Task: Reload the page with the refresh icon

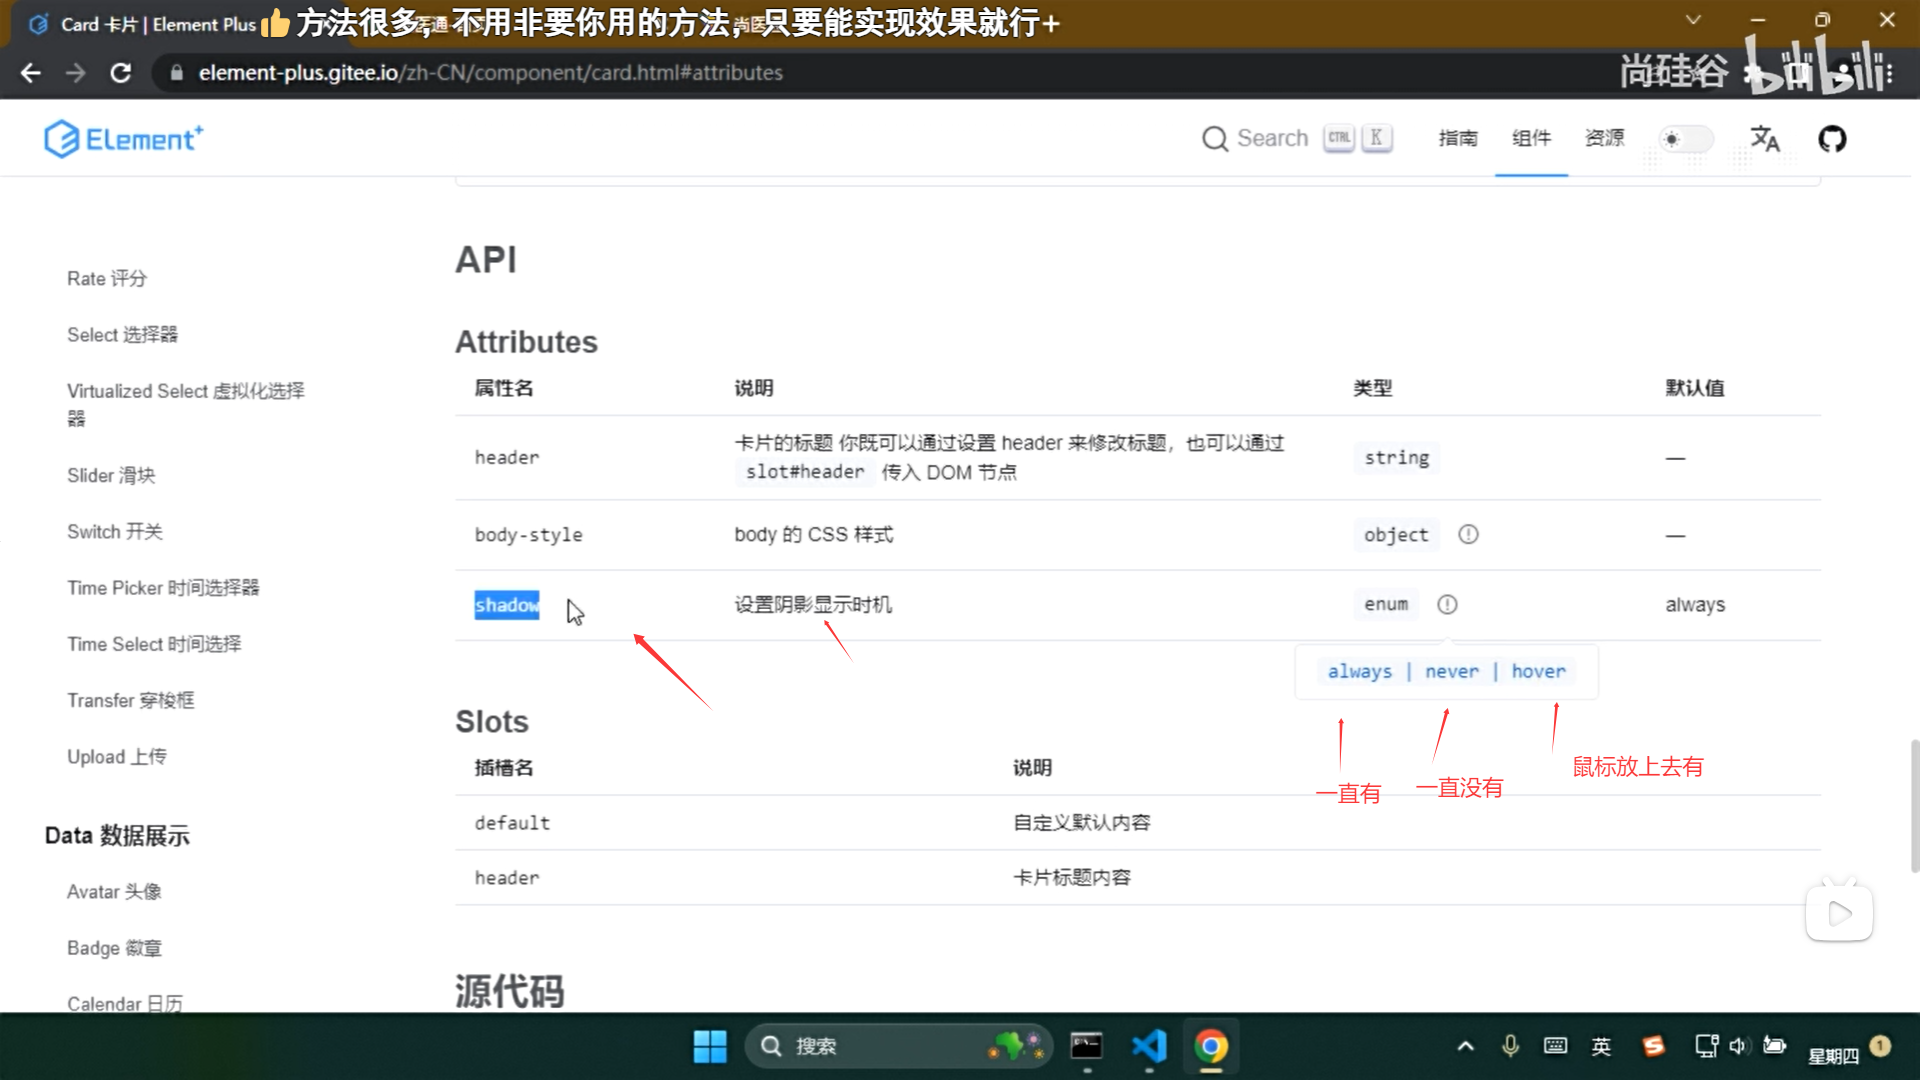Action: [120, 72]
